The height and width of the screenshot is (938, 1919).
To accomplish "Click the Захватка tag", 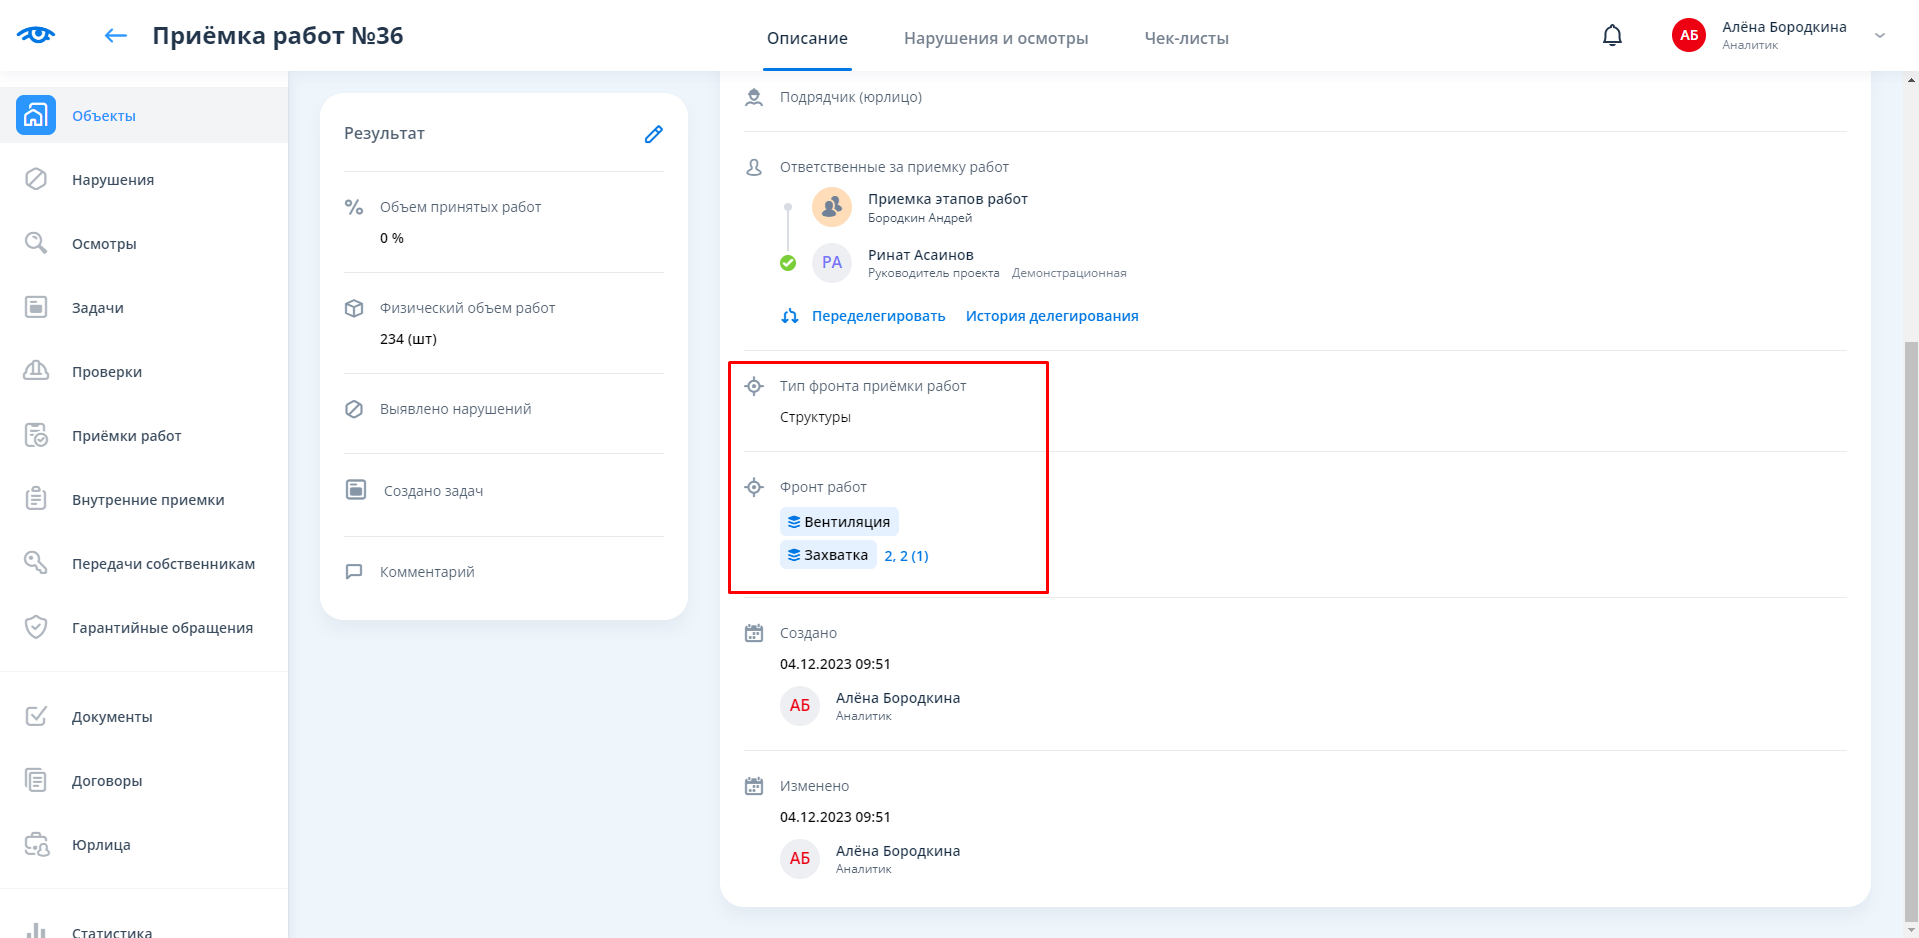I will [x=828, y=555].
